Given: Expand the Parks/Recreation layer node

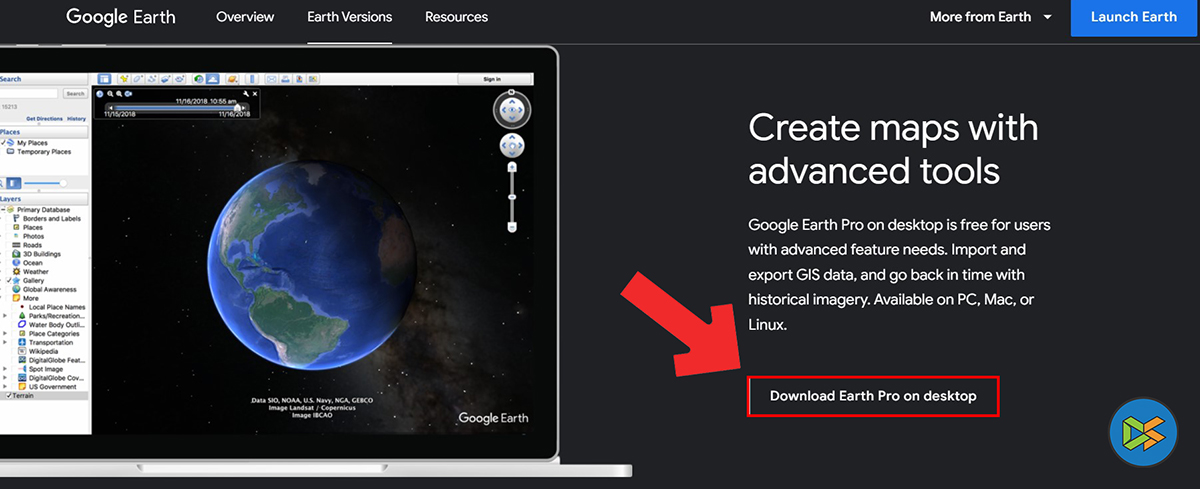Looking at the screenshot, I should pyautogui.click(x=5, y=316).
